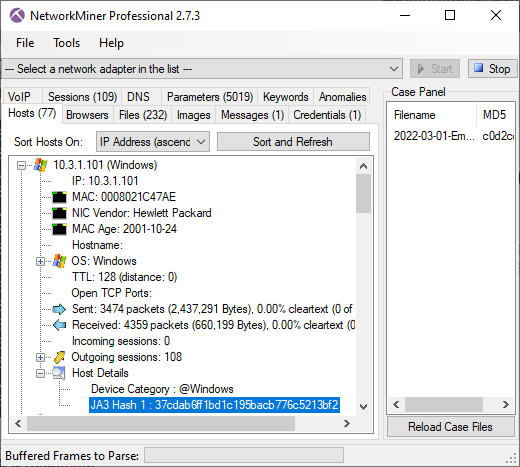Viewport: 520px width, 467px height.
Task: Maximize the NetworkMiner window
Action: pyautogui.click(x=450, y=15)
